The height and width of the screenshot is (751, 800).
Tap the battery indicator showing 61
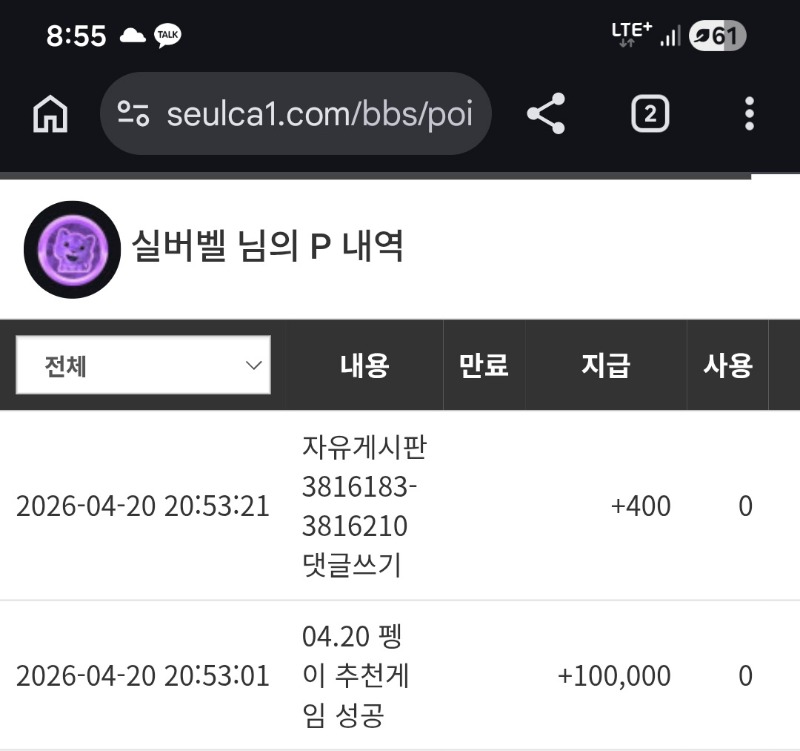718,36
